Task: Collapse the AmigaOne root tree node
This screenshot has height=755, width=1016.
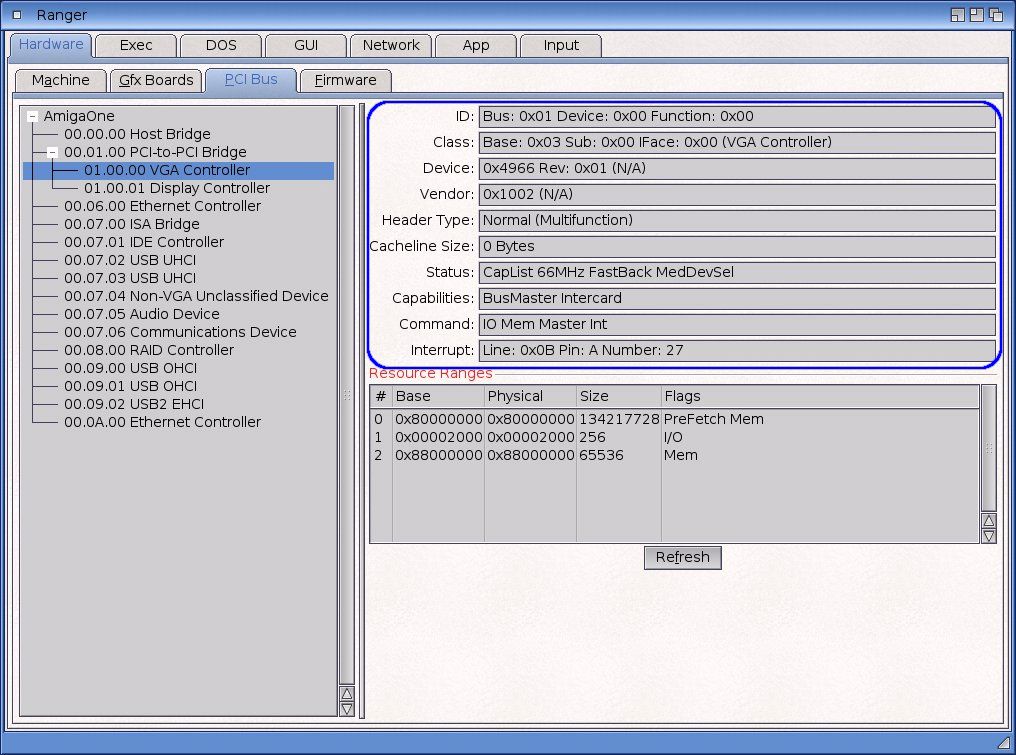Action: pos(32,117)
